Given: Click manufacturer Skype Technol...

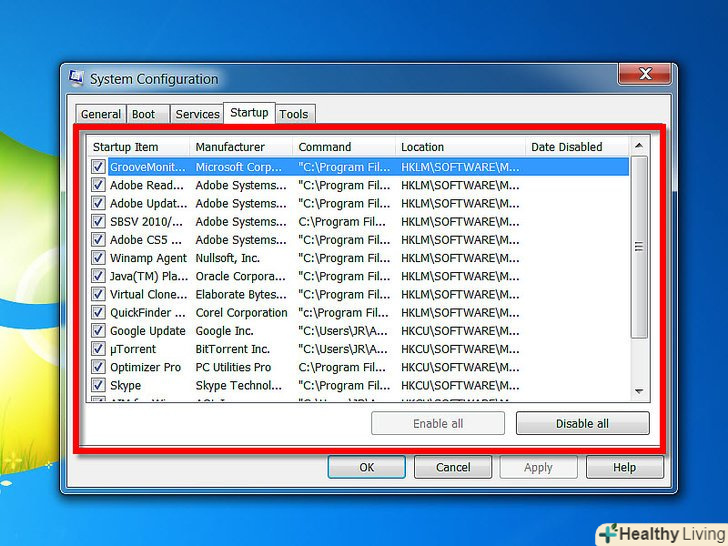Looking at the screenshot, I should (x=239, y=385).
